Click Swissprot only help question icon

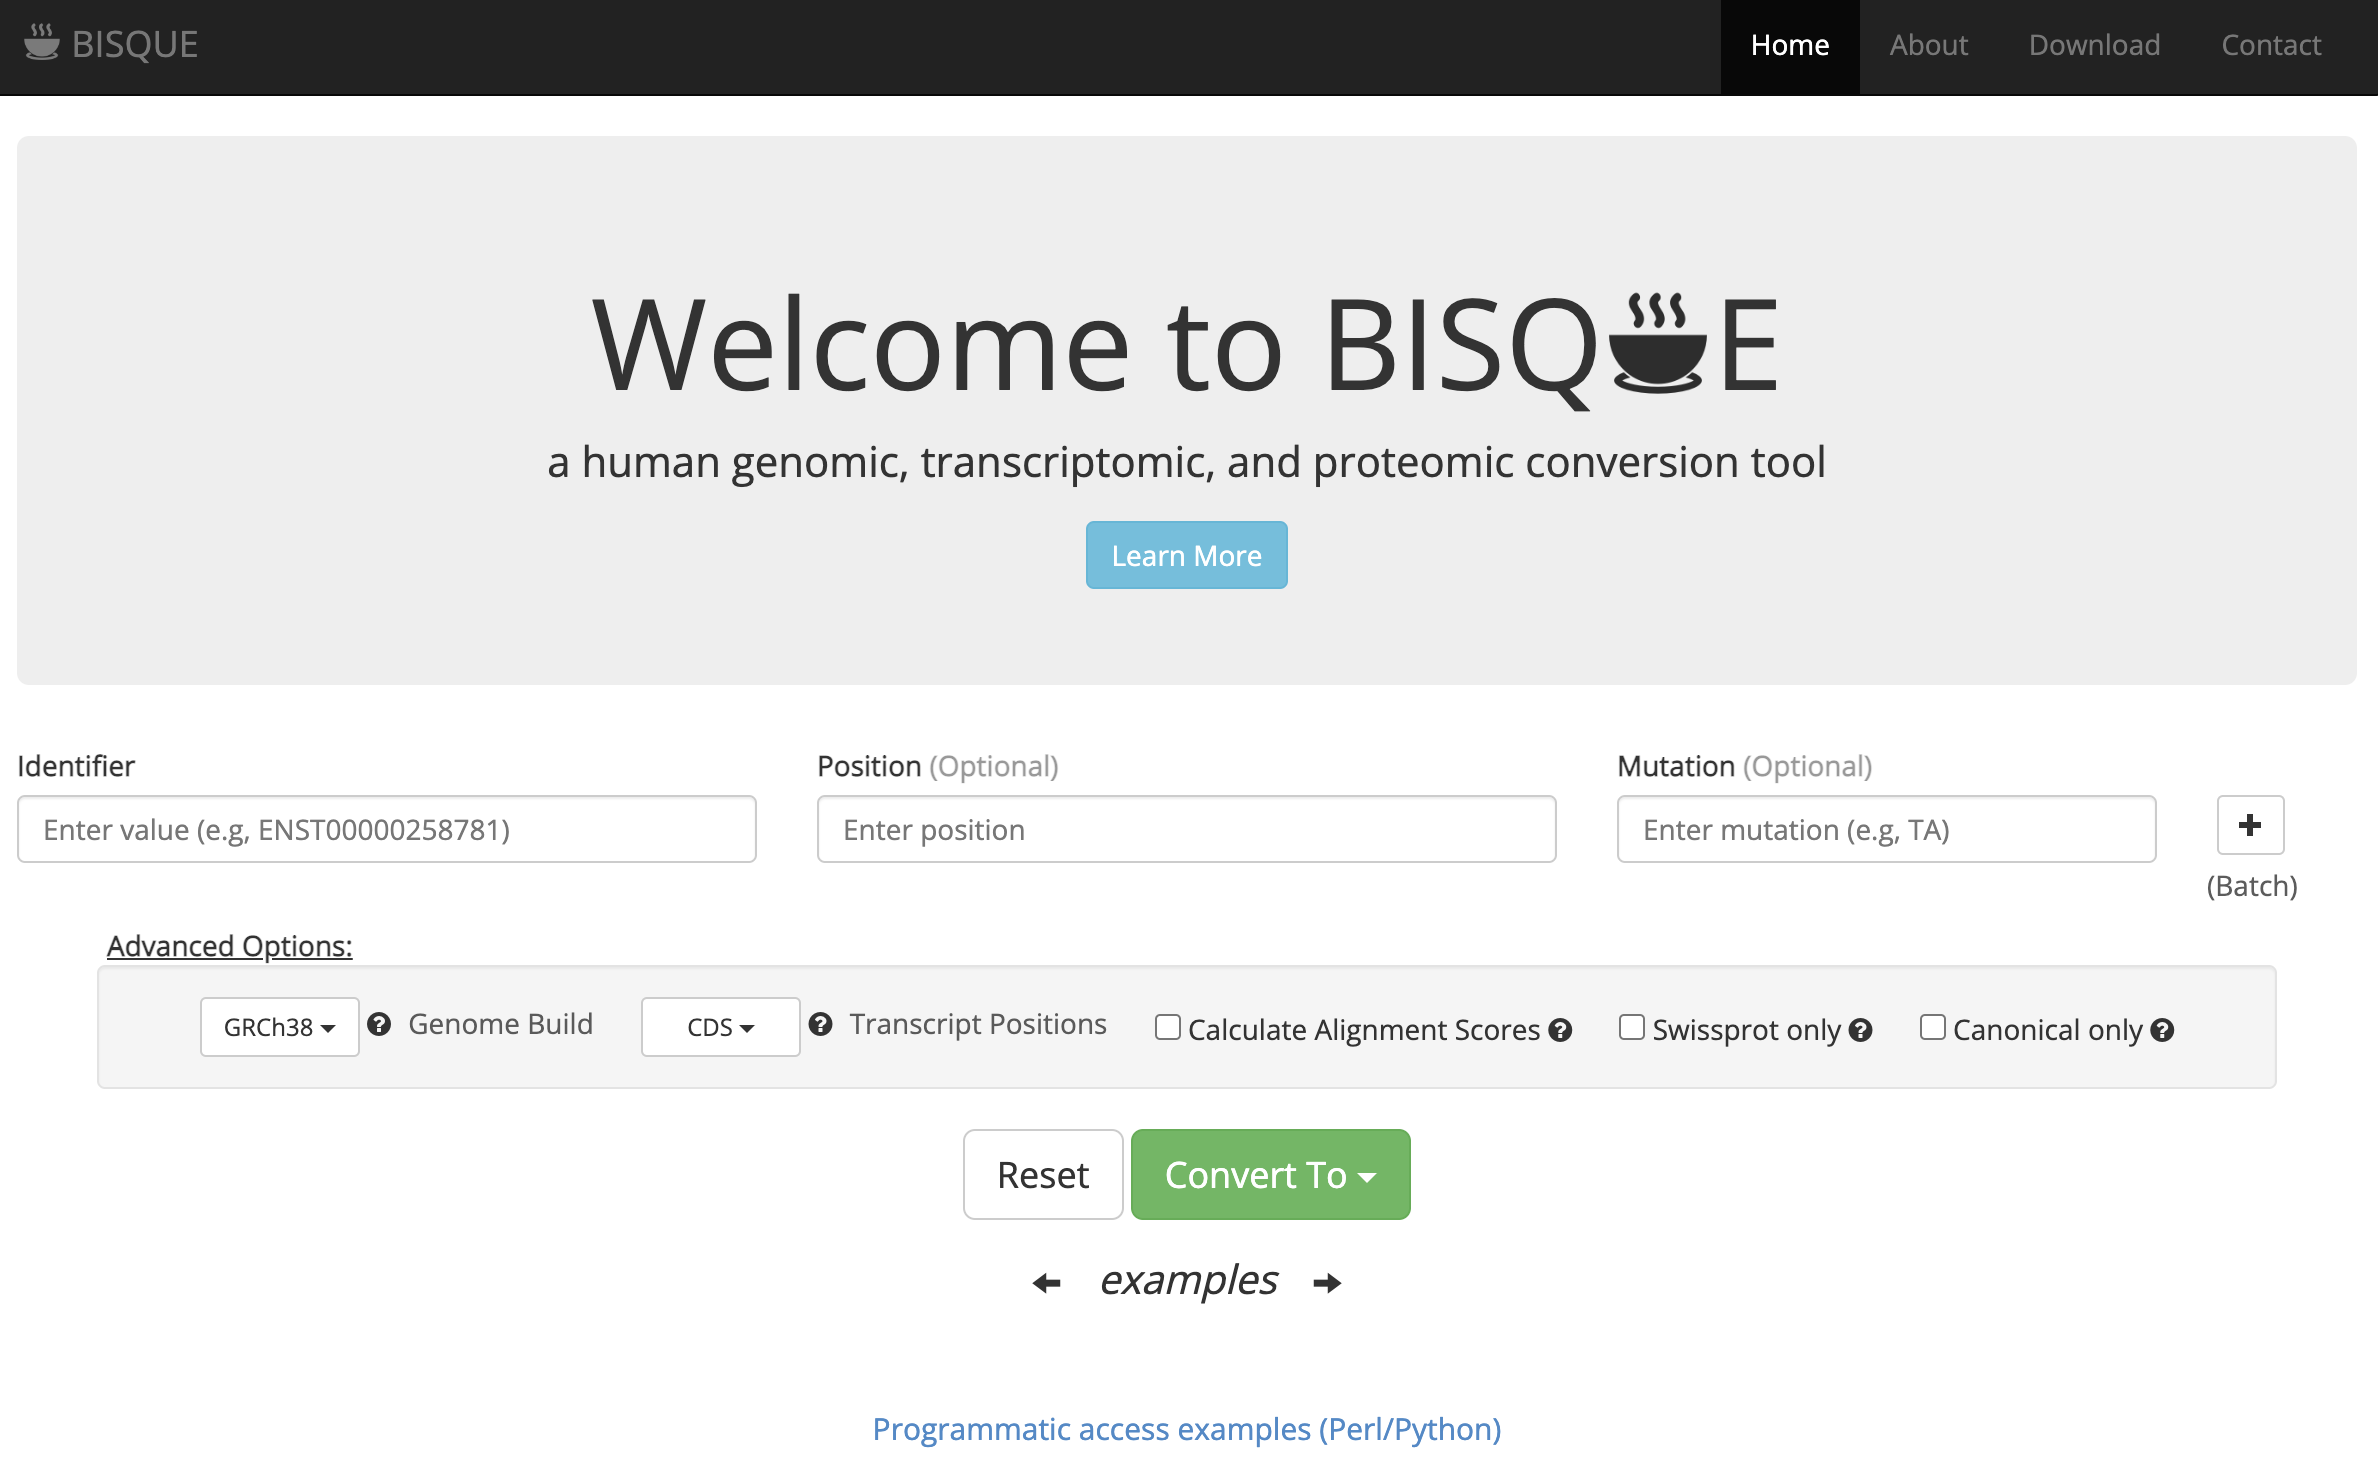[x=1860, y=1030]
